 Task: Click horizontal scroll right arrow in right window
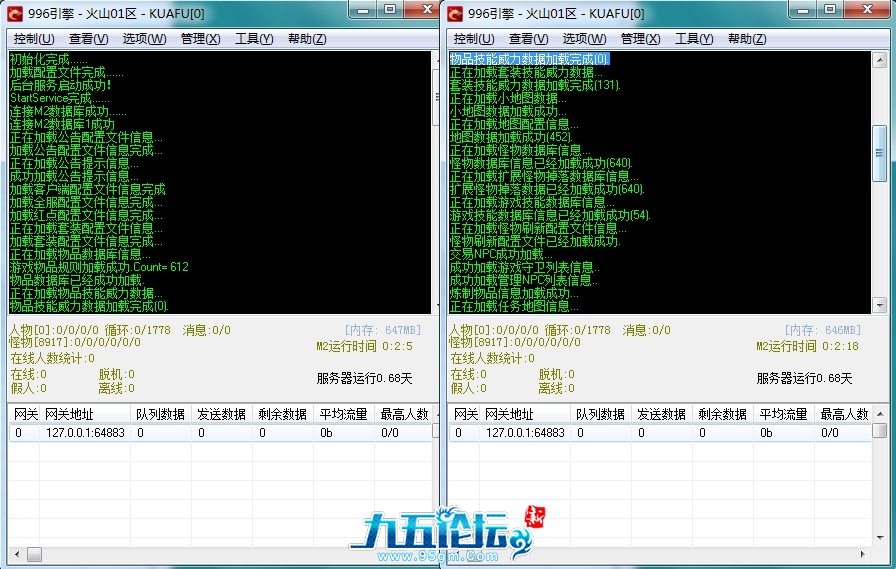862,554
